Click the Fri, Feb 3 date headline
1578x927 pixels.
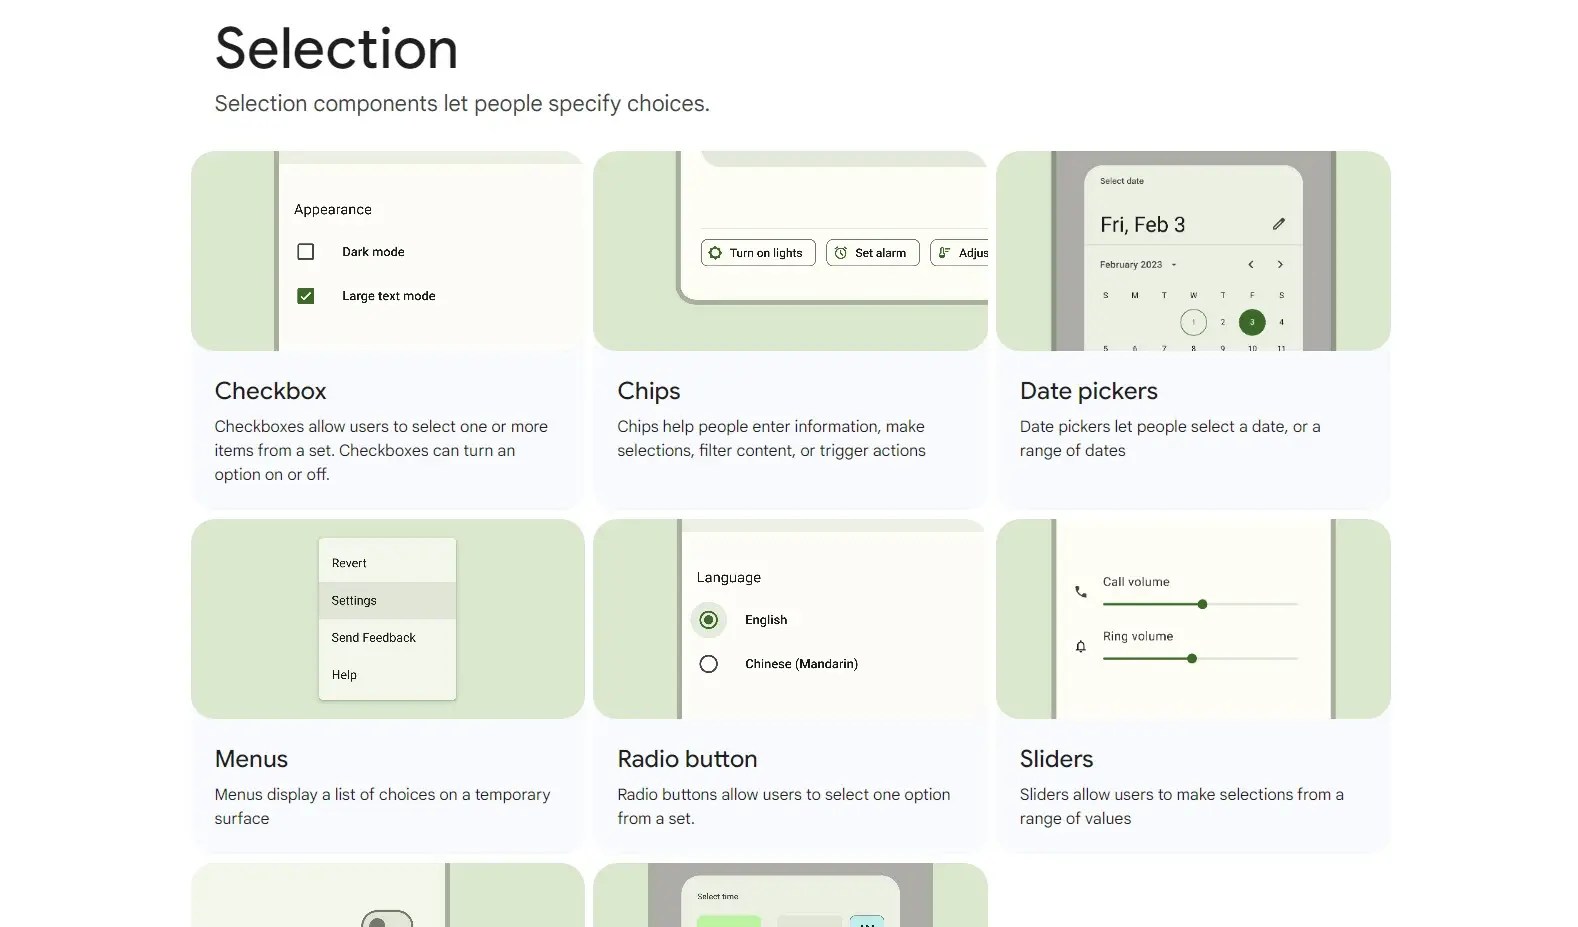point(1142,225)
